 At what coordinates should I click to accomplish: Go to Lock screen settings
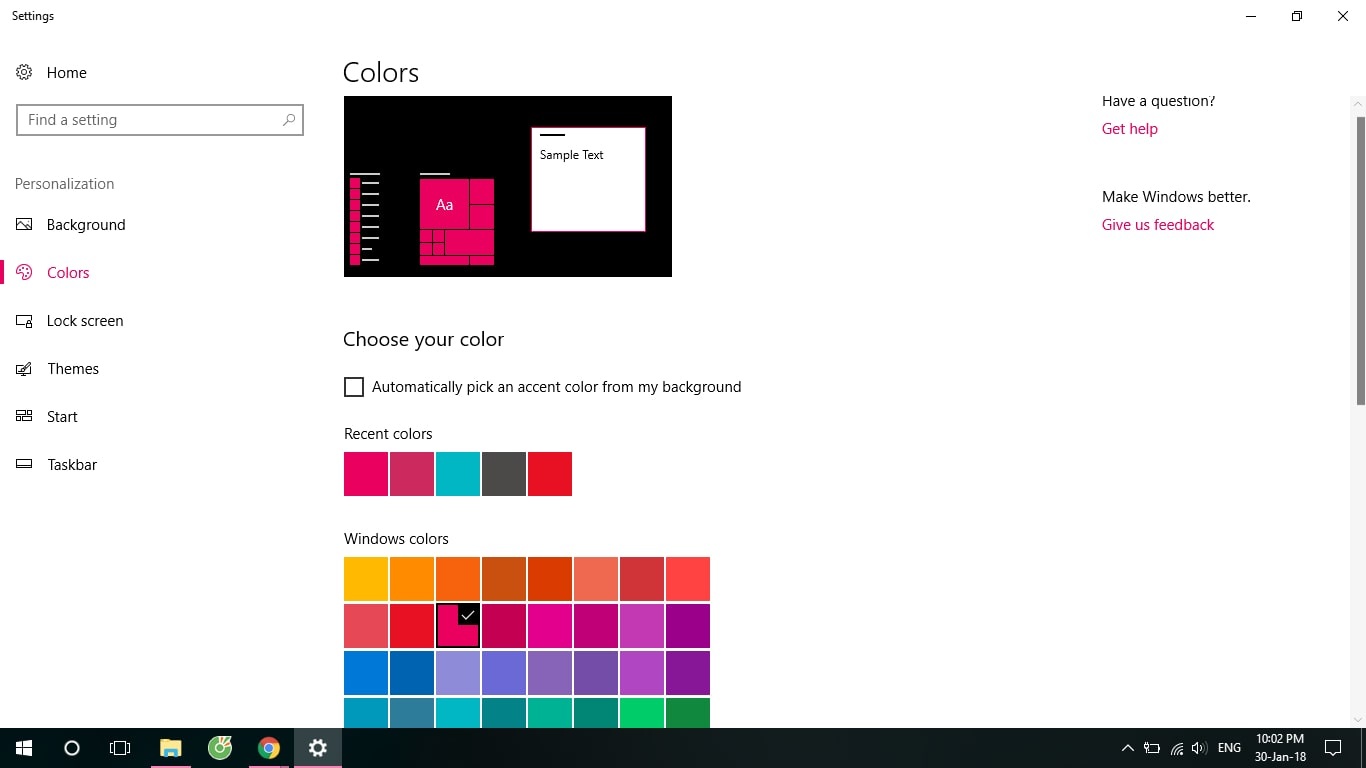(85, 321)
